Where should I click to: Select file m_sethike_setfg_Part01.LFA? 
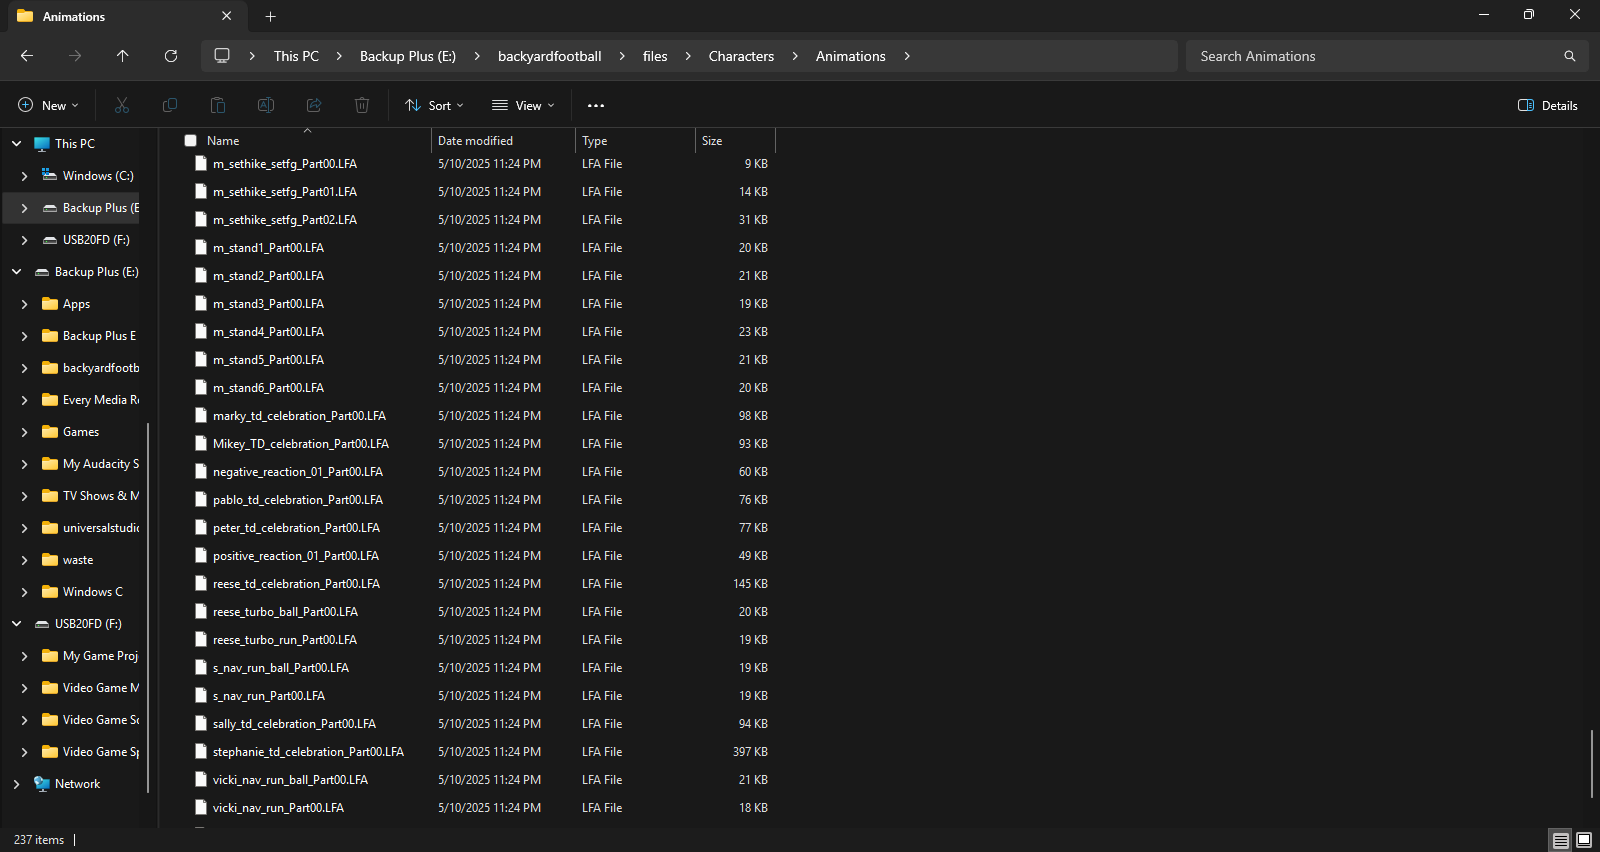(285, 192)
